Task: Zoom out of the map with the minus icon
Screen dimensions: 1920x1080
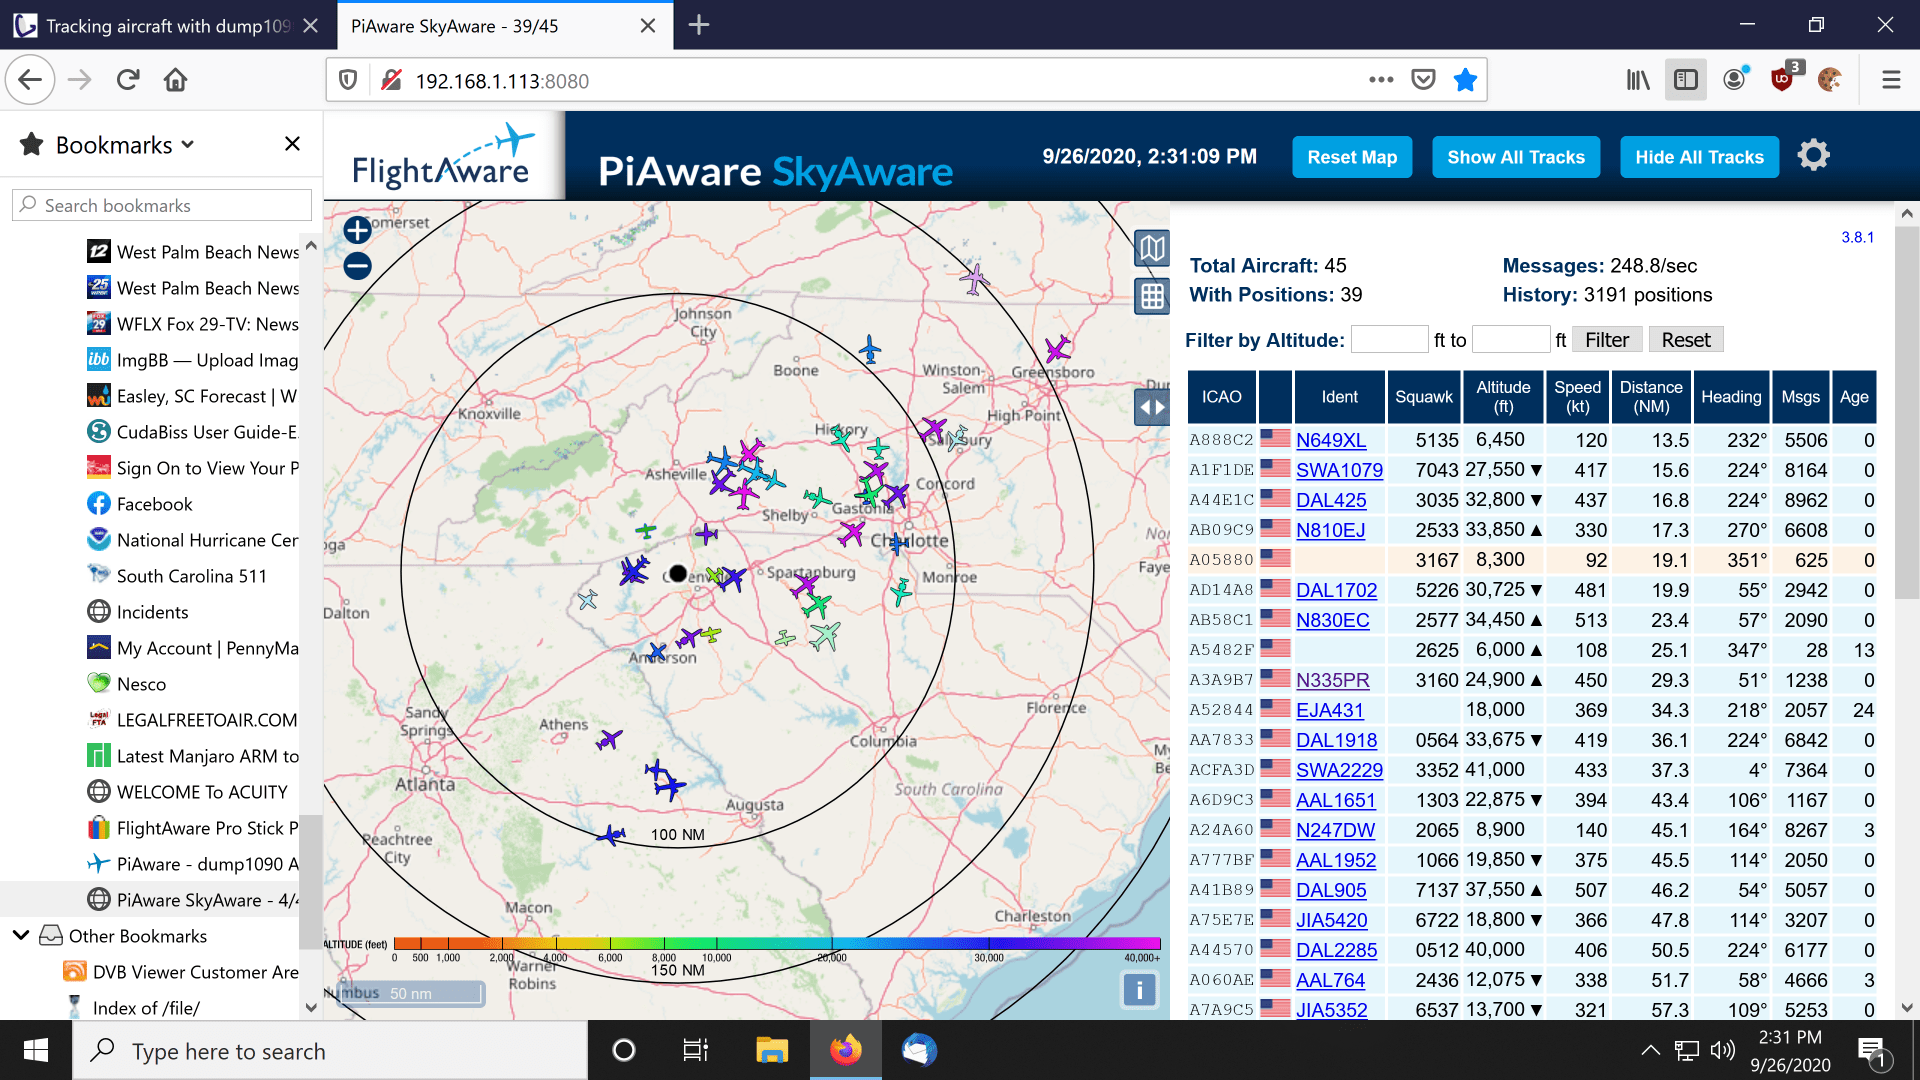Action: [x=357, y=266]
